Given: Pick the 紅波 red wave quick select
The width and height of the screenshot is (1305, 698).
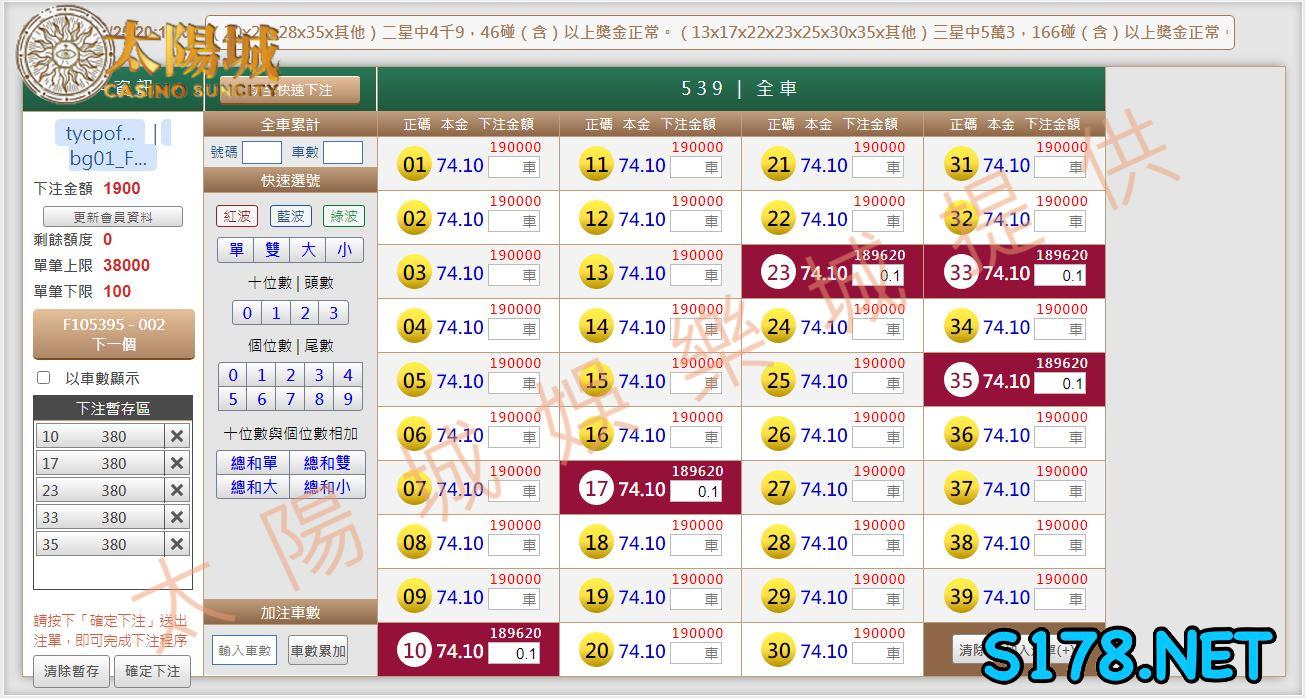Looking at the screenshot, I should coord(236,216).
